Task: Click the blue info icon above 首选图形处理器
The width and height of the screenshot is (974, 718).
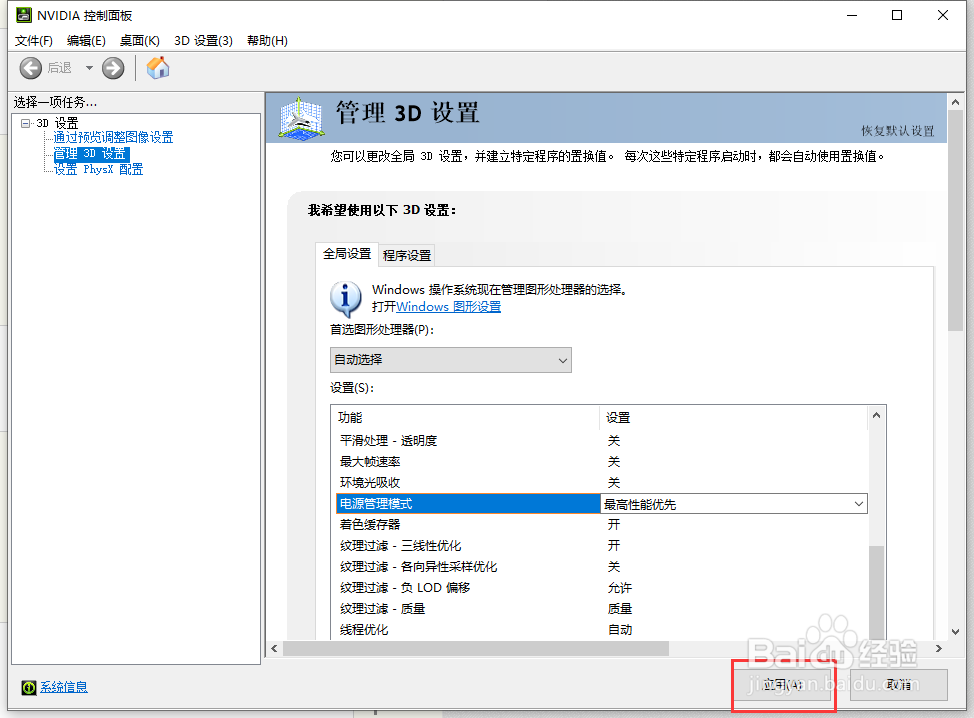Action: pos(345,299)
